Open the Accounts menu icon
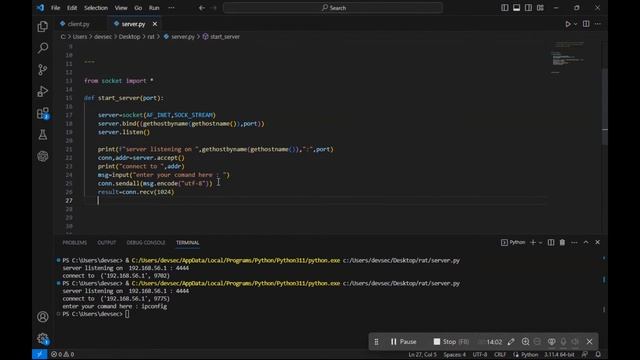 42,317
